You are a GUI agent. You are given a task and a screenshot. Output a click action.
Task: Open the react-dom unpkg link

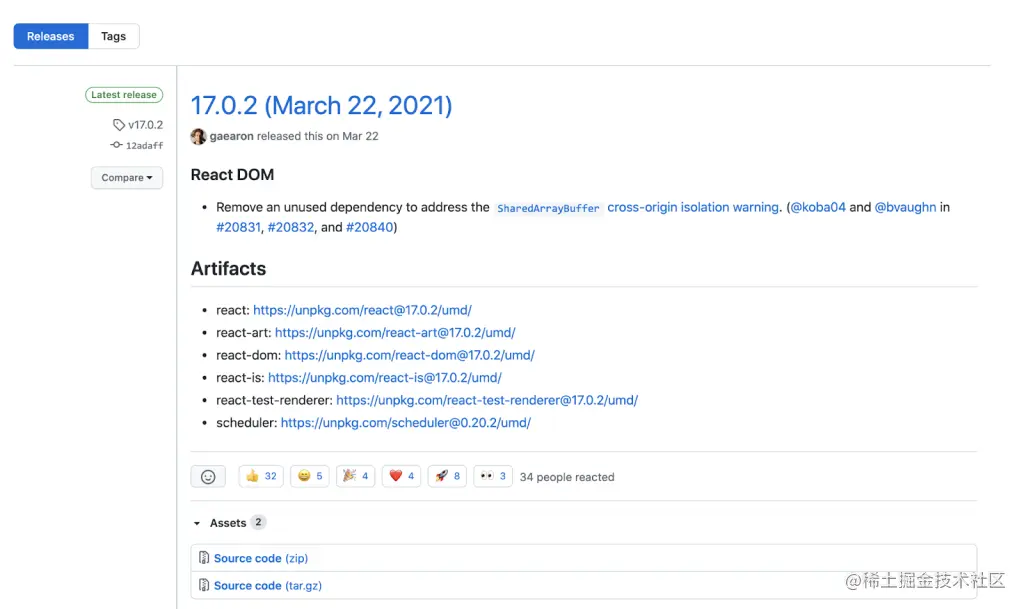point(408,354)
